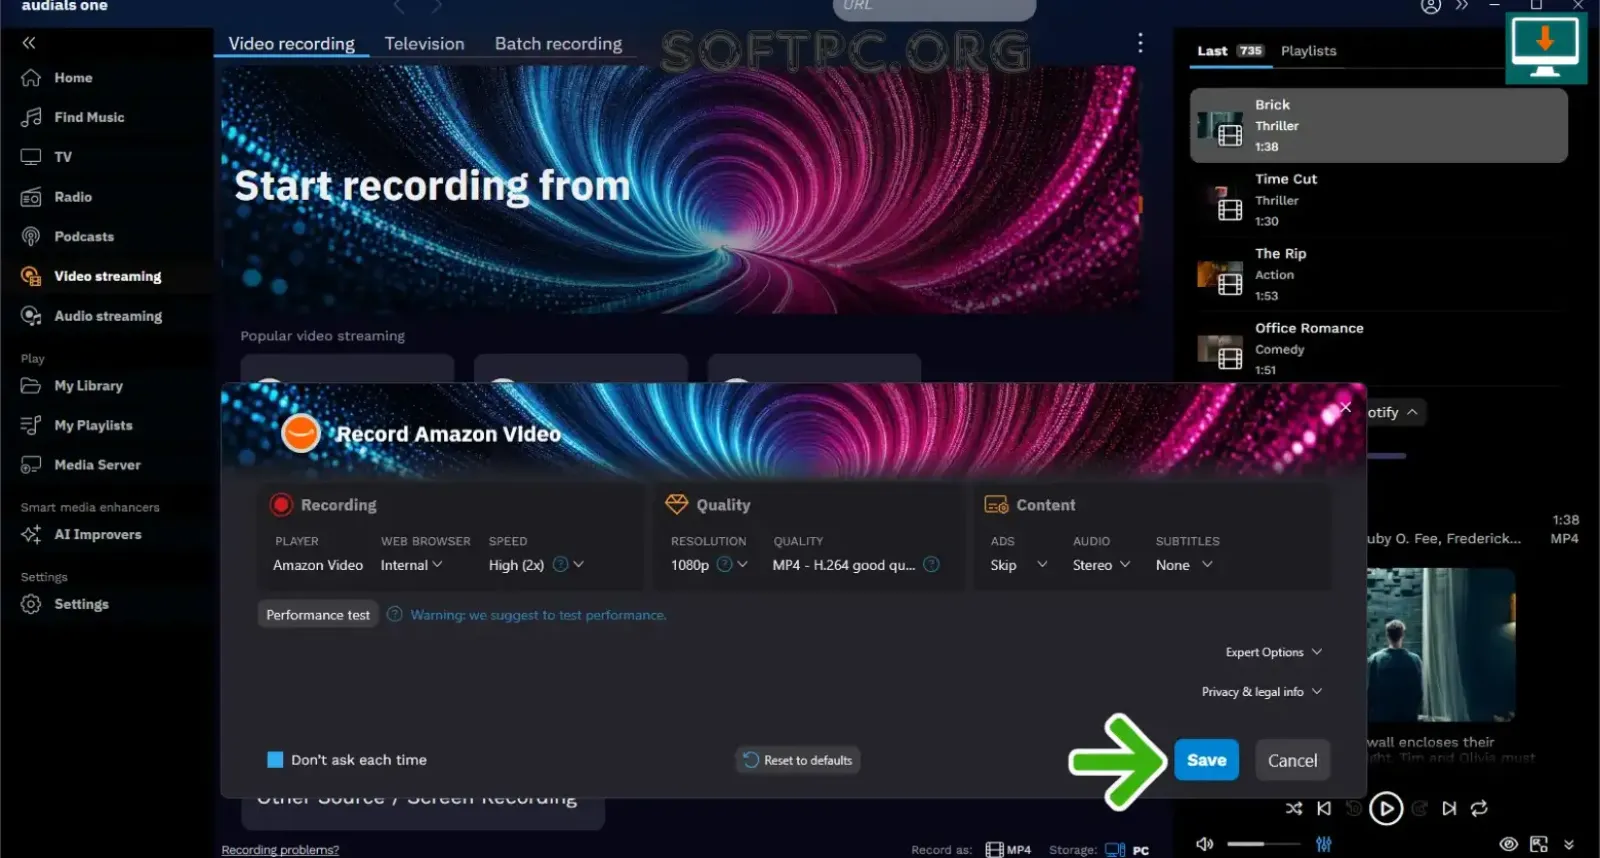The height and width of the screenshot is (858, 1600).
Task: Adjust the volume slider
Action: (x=1262, y=844)
